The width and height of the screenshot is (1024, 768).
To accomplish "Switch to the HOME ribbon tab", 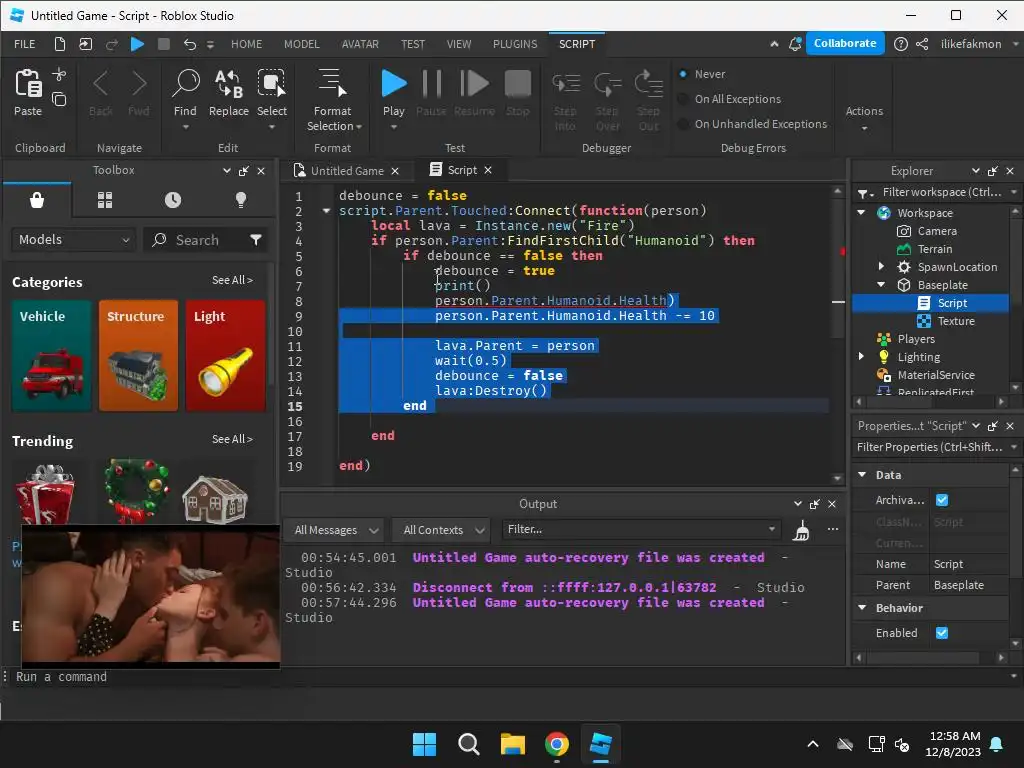I will [246, 44].
